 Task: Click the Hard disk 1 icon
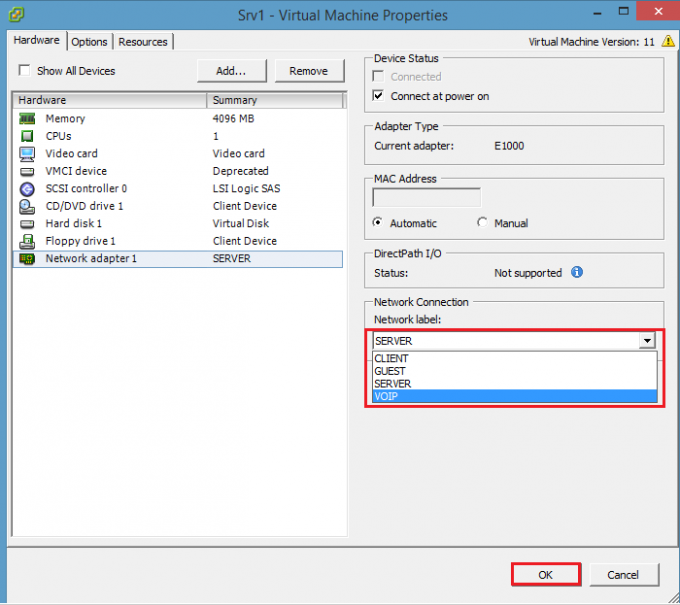click(27, 224)
